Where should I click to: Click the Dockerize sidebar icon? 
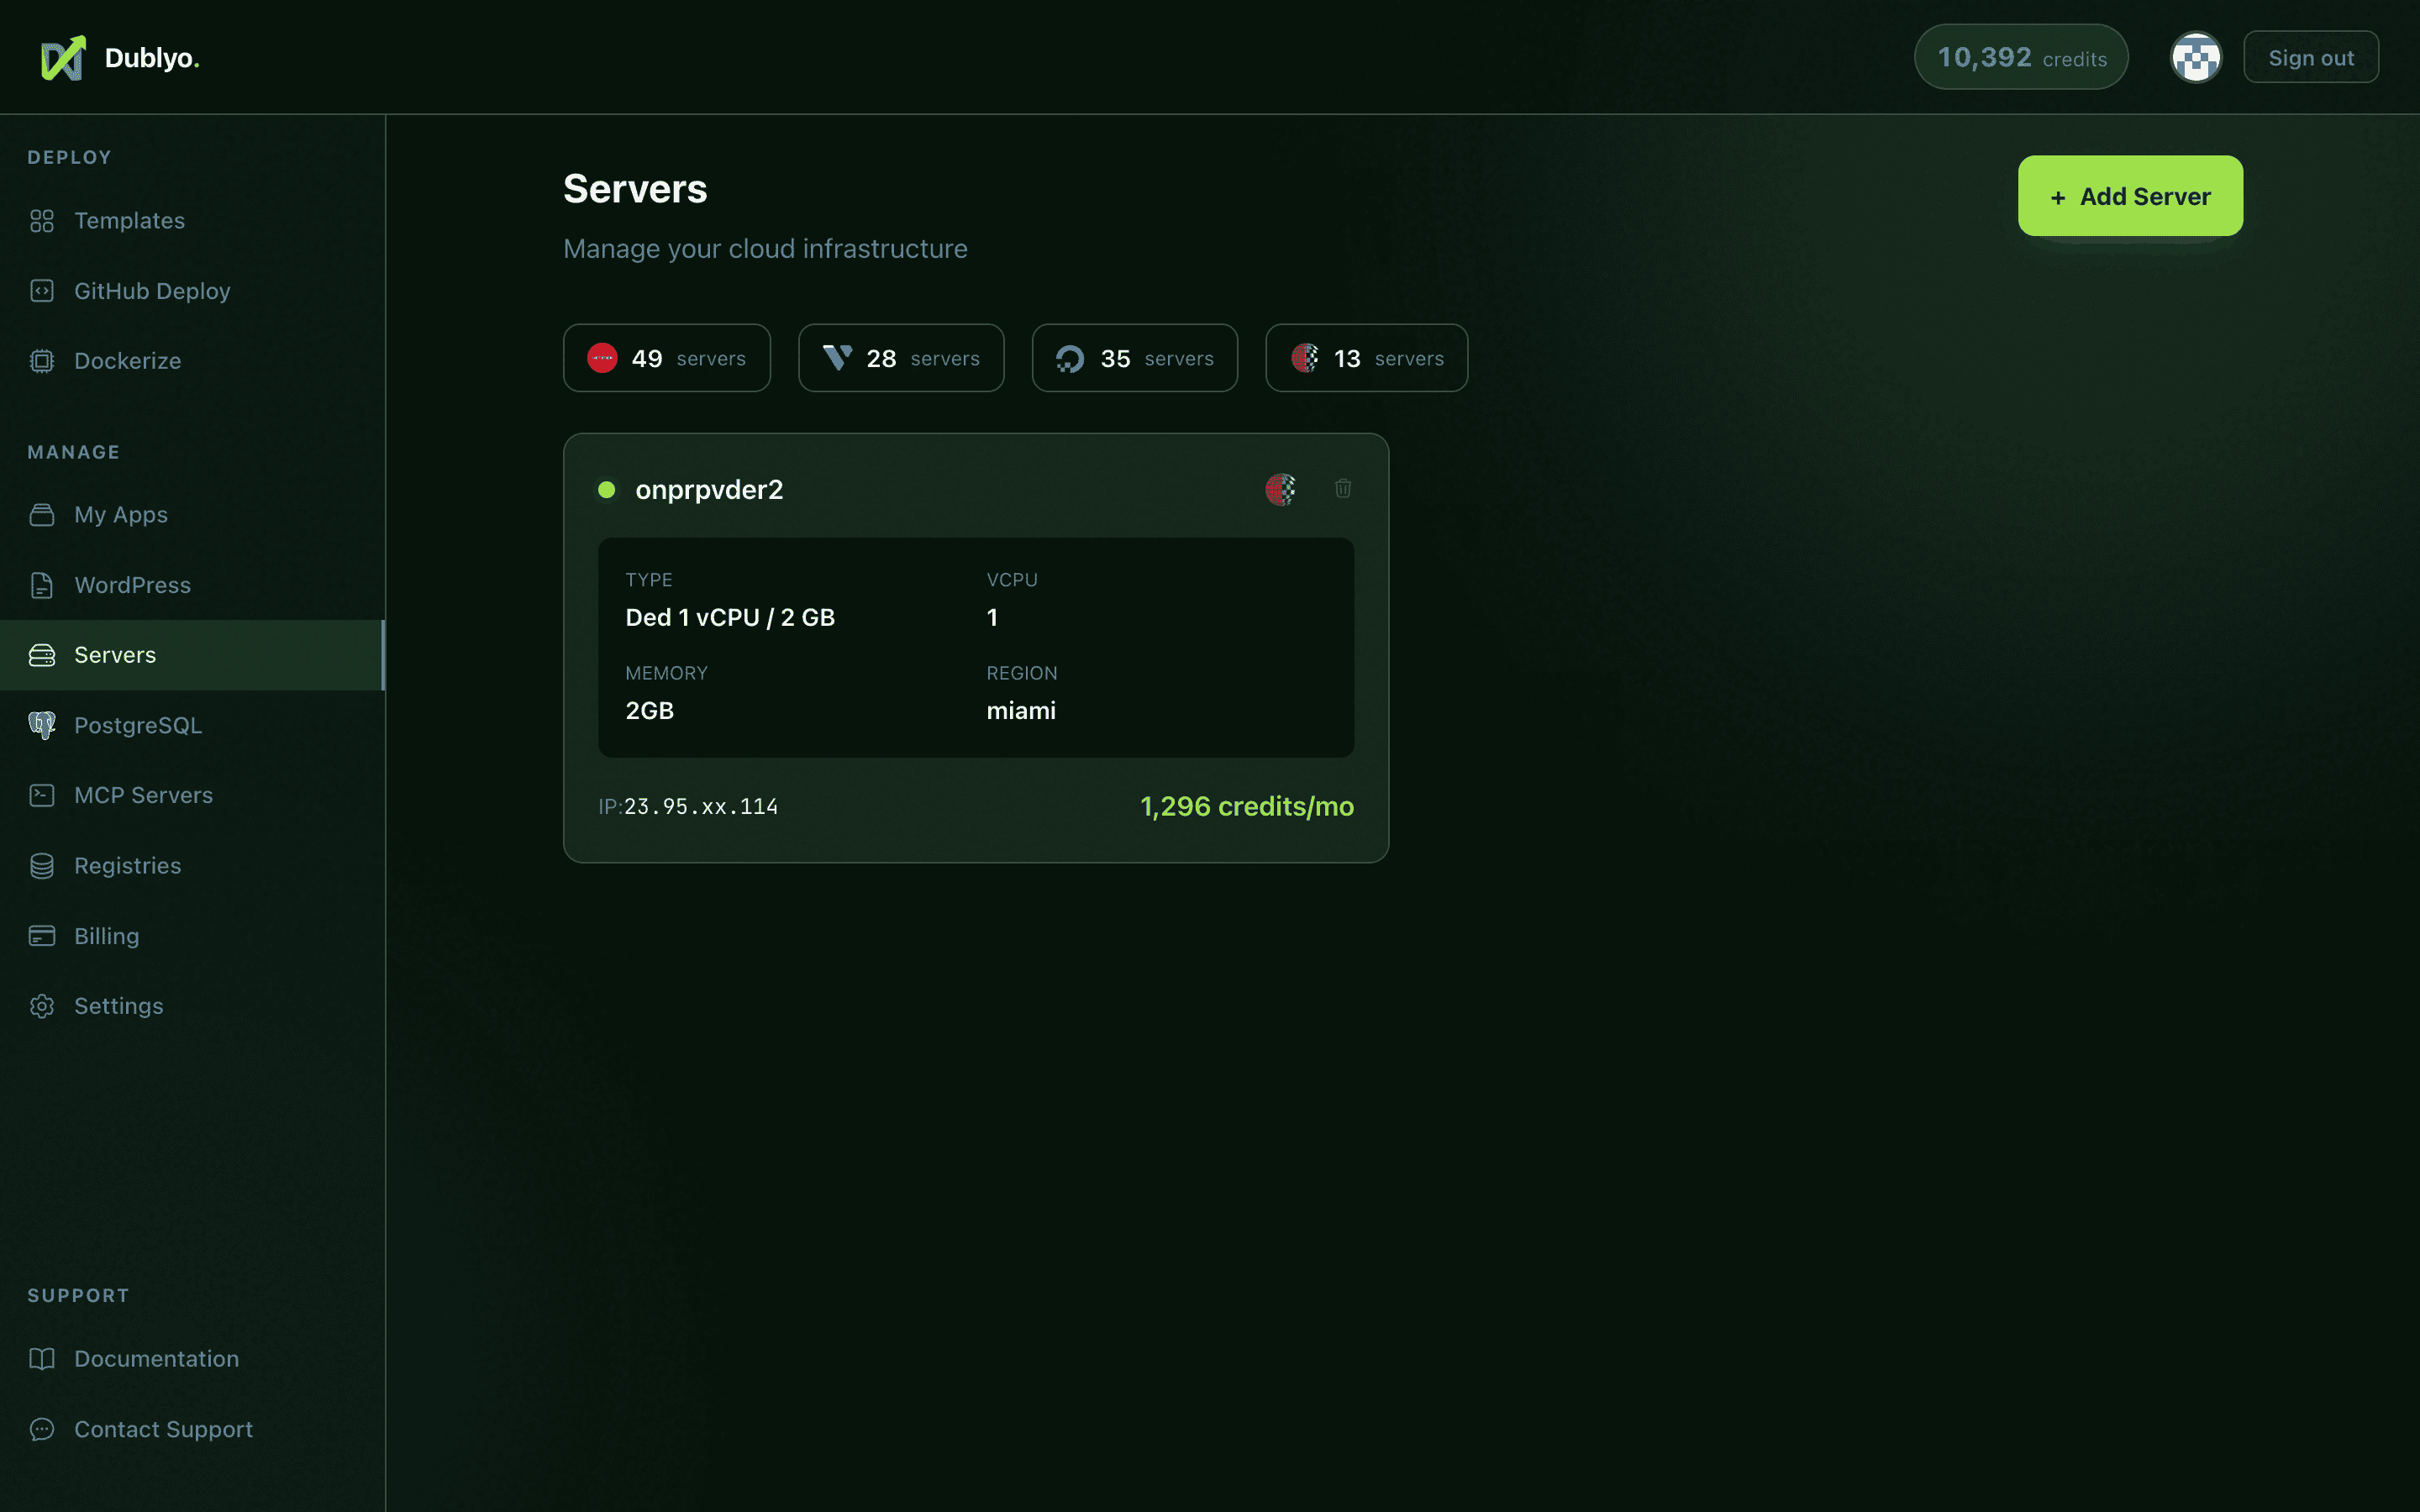click(41, 360)
